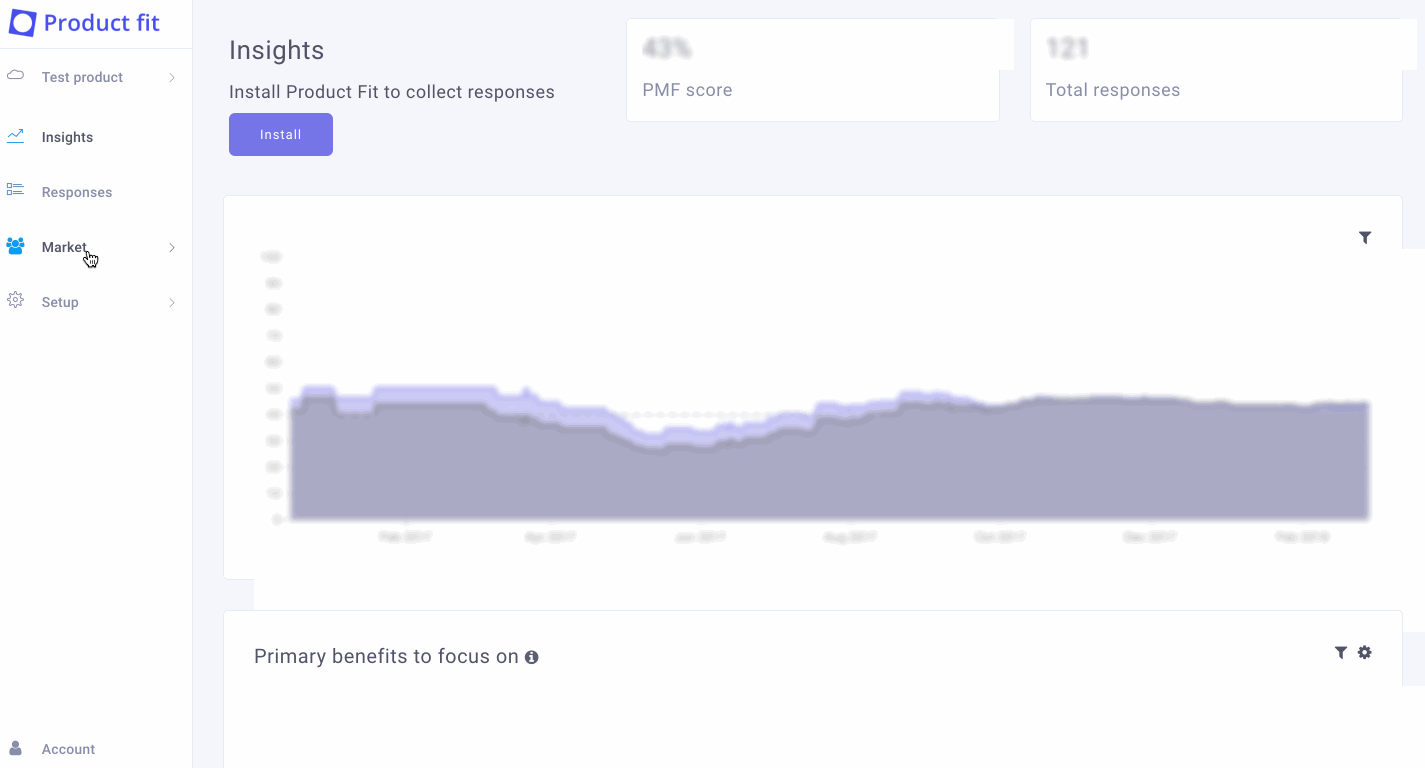Click the cloud icon beside Test product
1425x768 pixels.
pyautogui.click(x=15, y=76)
